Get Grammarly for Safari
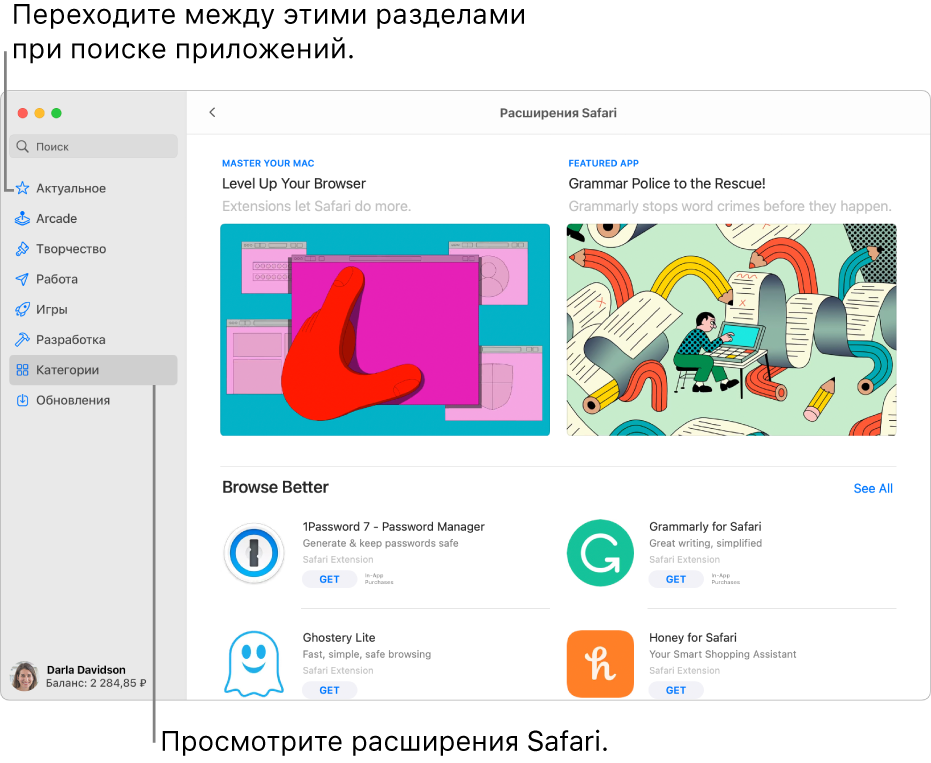 coord(676,579)
